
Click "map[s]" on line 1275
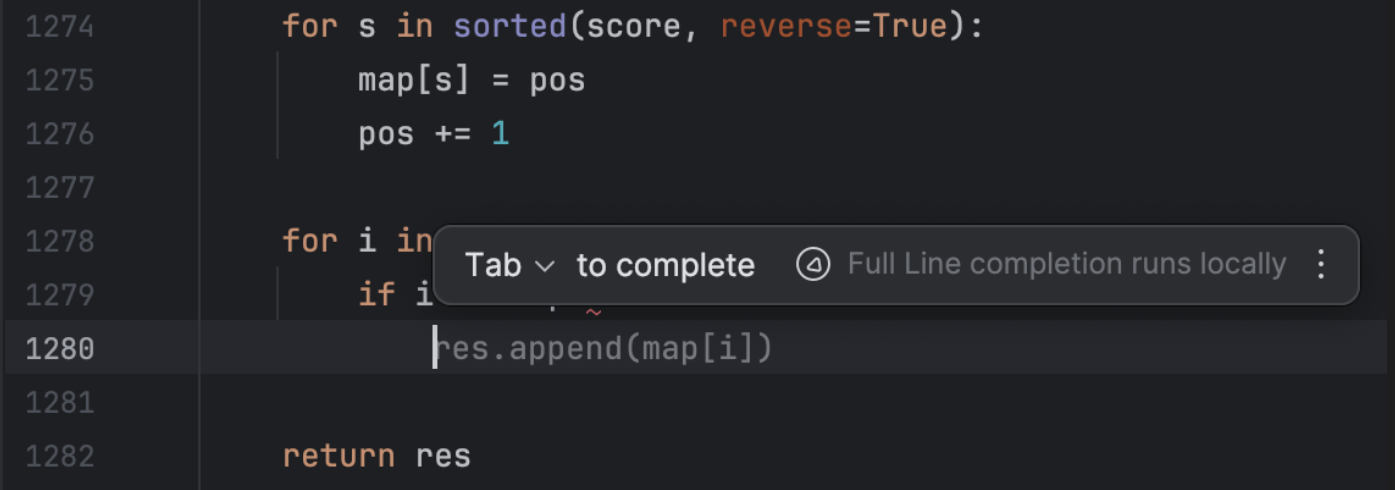[414, 80]
